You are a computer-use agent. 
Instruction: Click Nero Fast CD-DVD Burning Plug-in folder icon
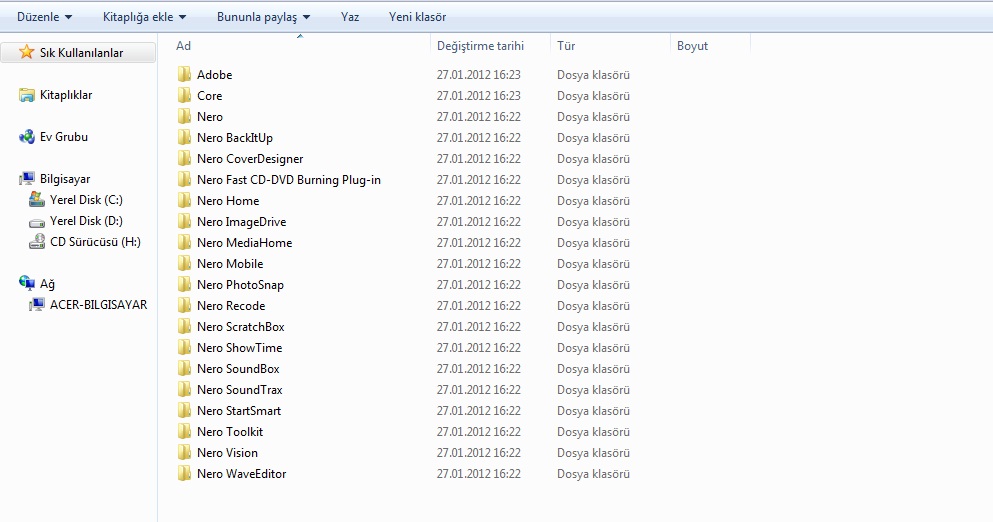point(184,179)
